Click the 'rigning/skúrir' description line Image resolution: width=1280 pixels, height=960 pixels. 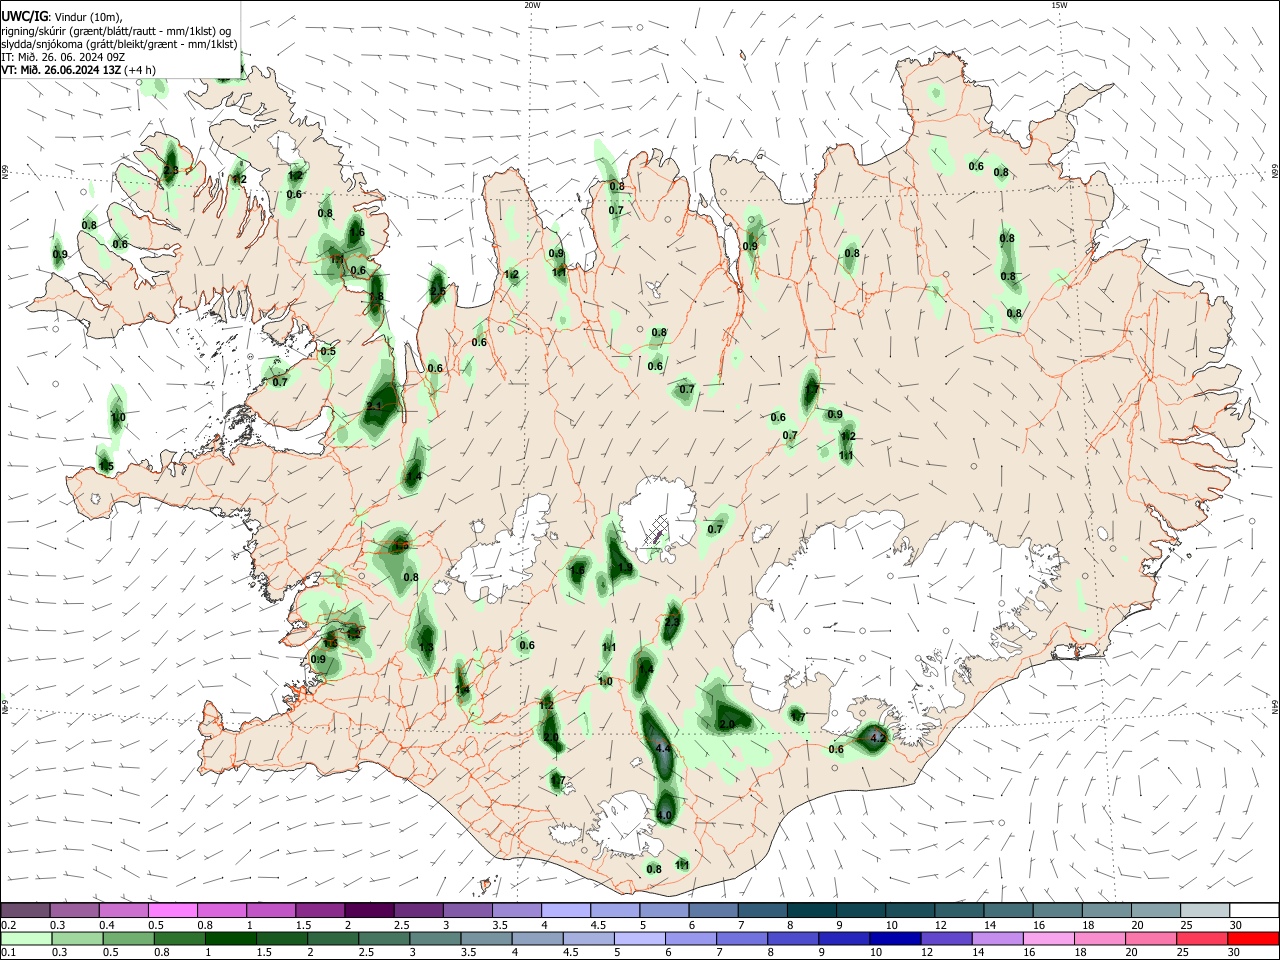(116, 31)
